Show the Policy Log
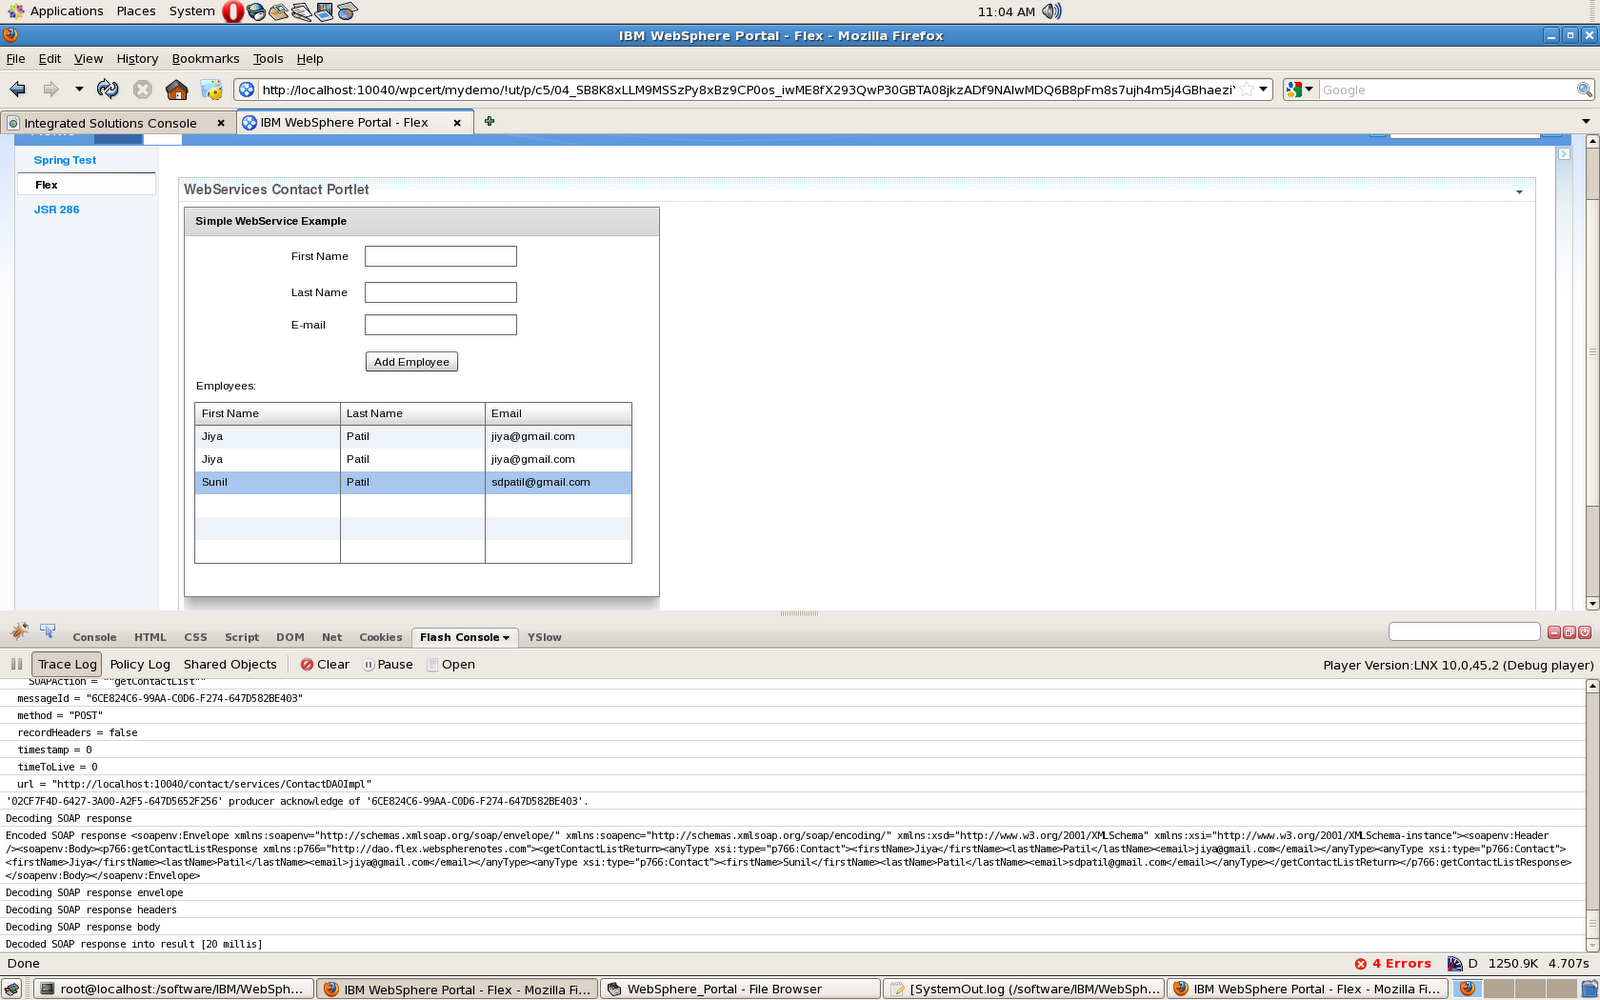 pos(140,664)
